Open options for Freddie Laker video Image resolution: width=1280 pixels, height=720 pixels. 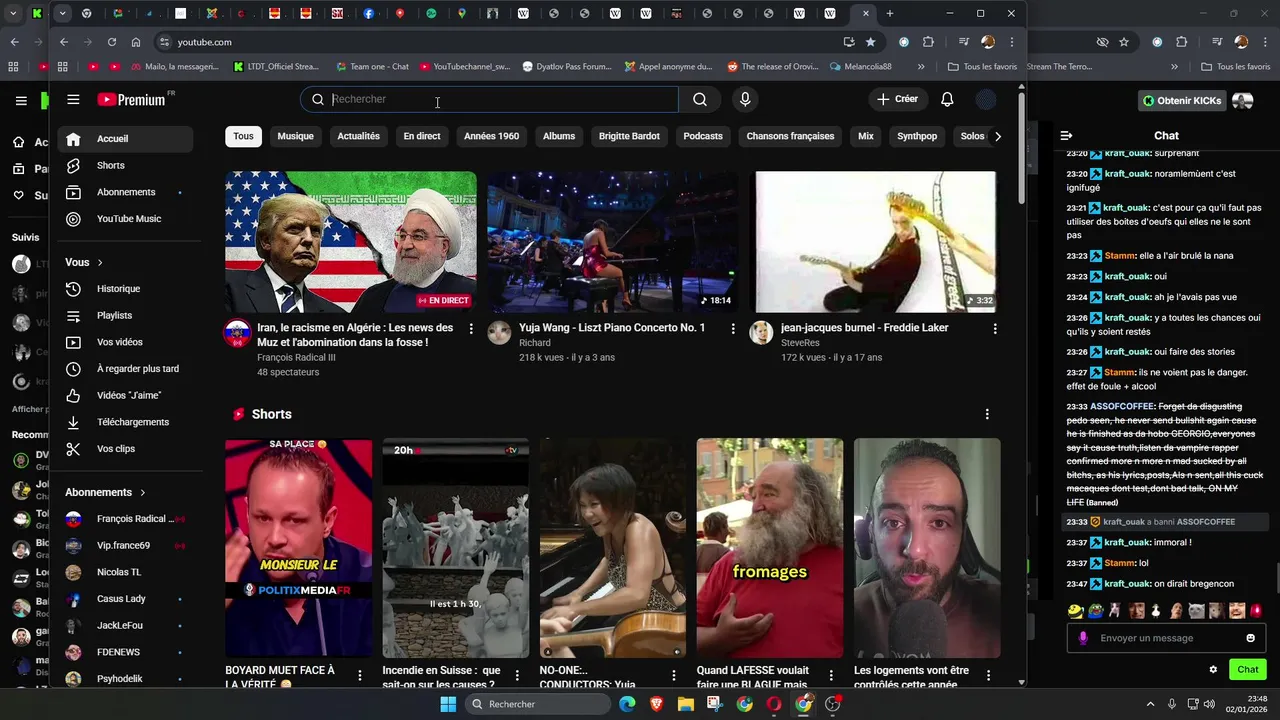[995, 328]
